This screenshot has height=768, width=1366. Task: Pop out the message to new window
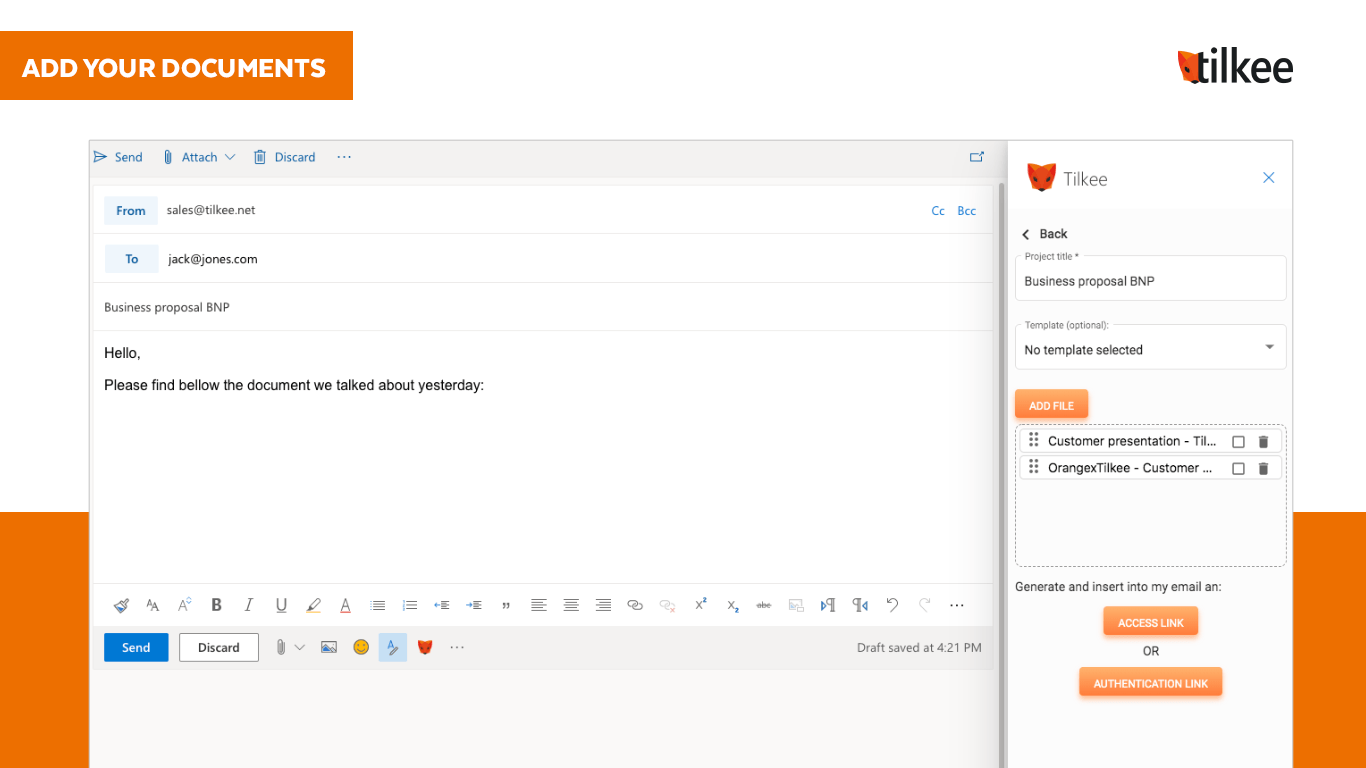click(977, 157)
